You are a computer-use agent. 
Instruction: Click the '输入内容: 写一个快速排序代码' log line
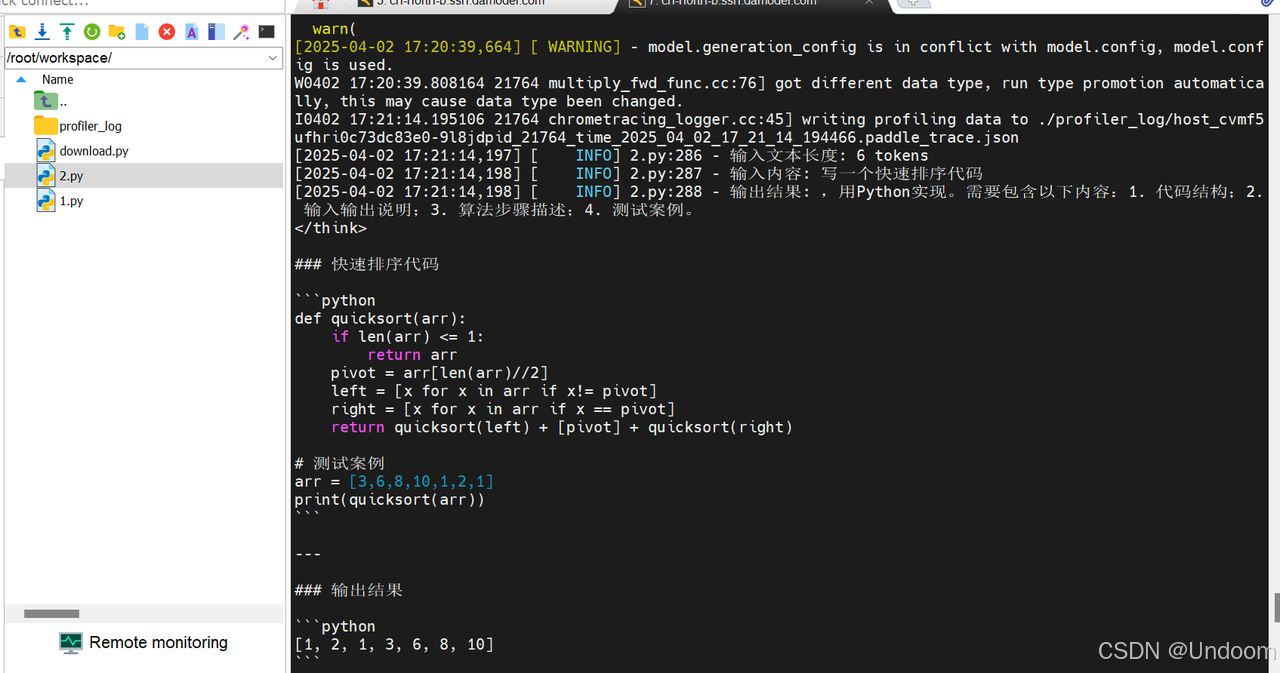click(x=638, y=173)
